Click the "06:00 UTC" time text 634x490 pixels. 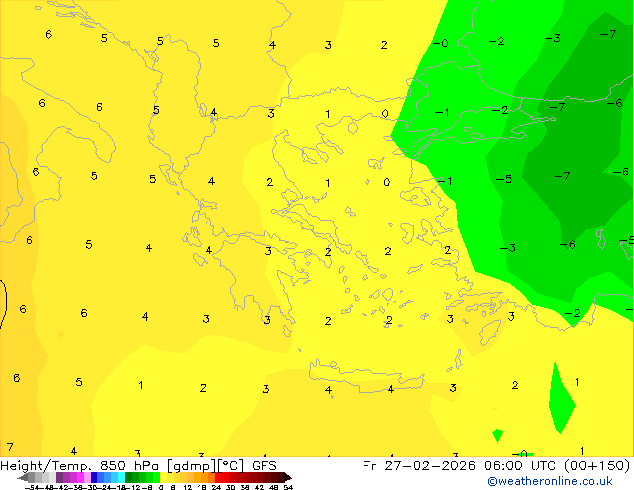pyautogui.click(x=522, y=466)
